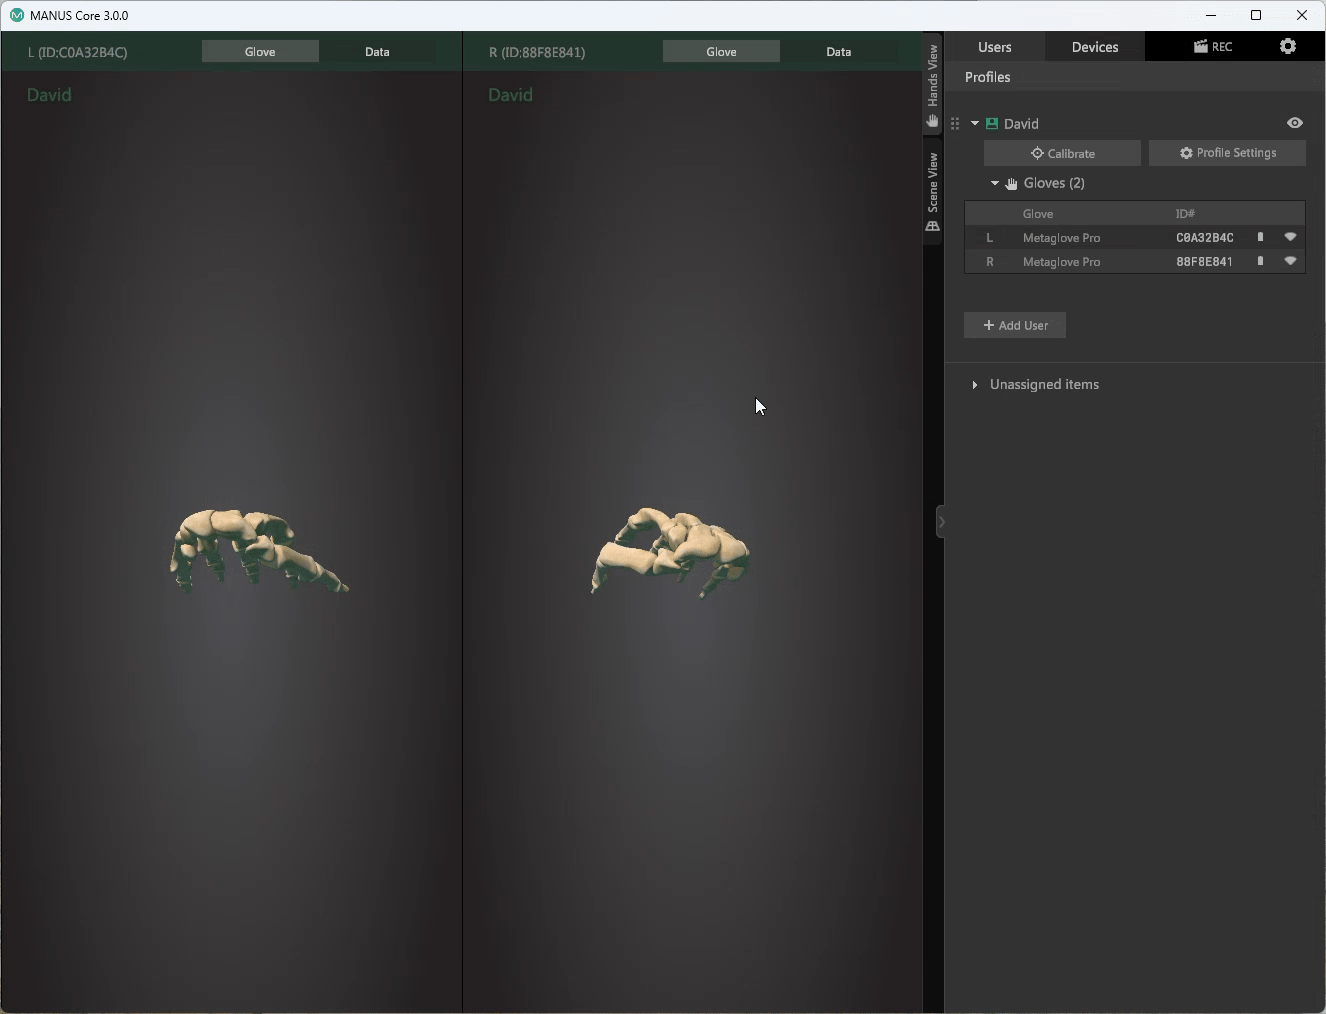The height and width of the screenshot is (1014, 1326).
Task: Switch right hand panel to Glove view
Action: tap(721, 52)
